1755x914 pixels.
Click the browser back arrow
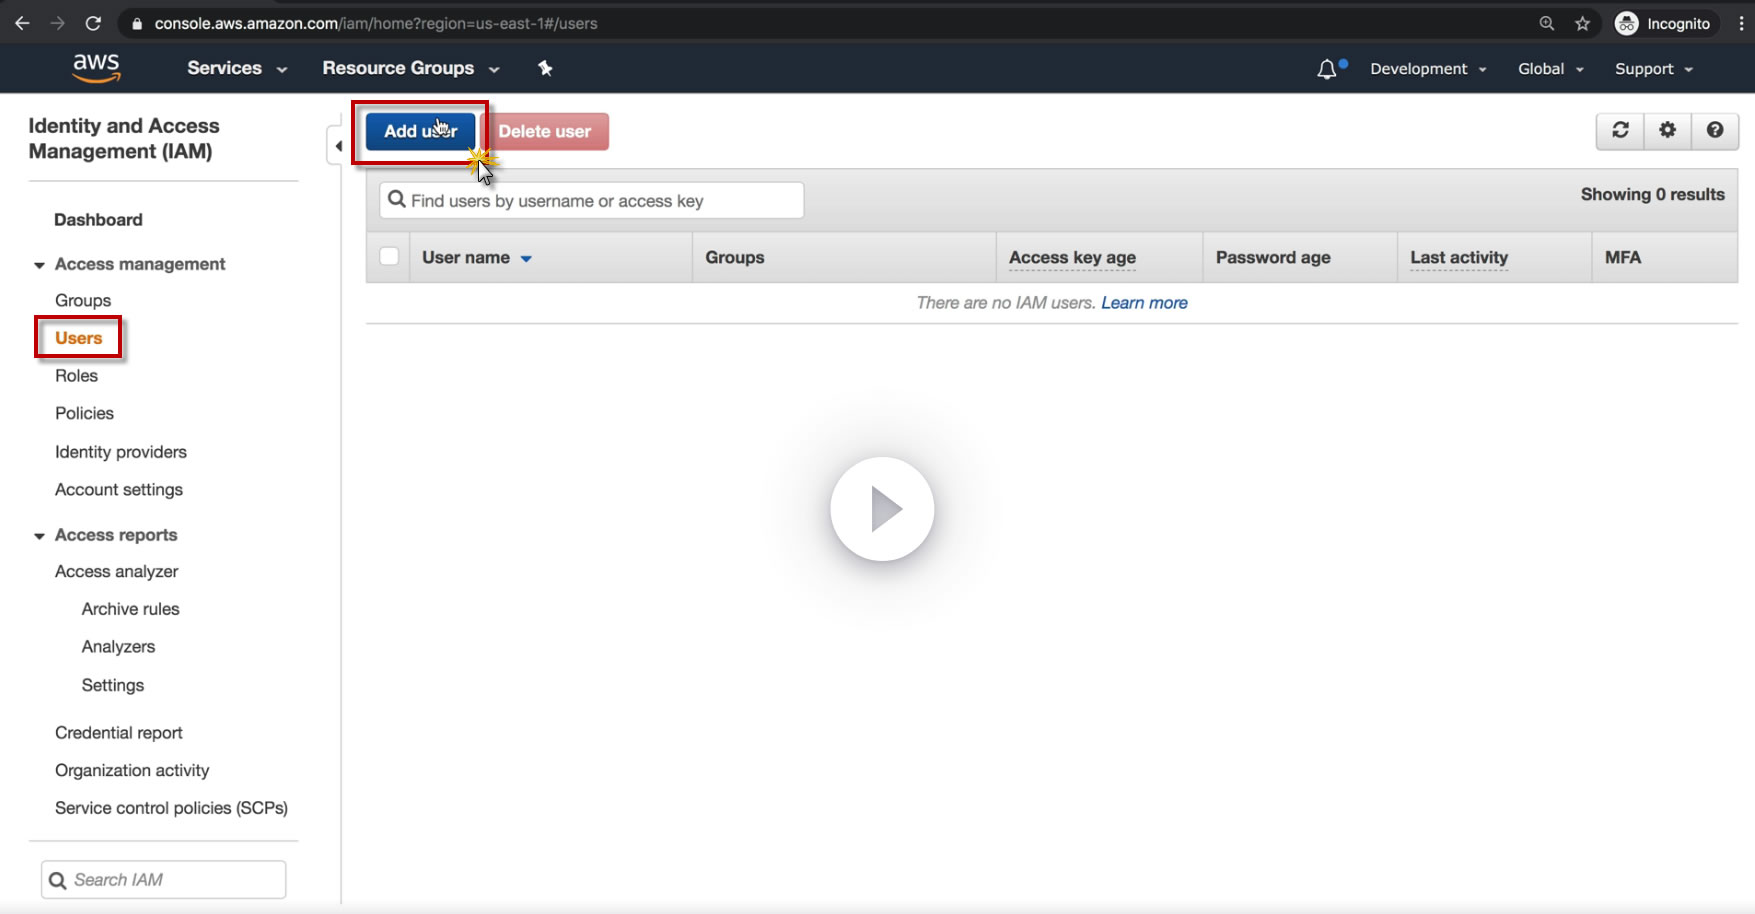pyautogui.click(x=22, y=23)
